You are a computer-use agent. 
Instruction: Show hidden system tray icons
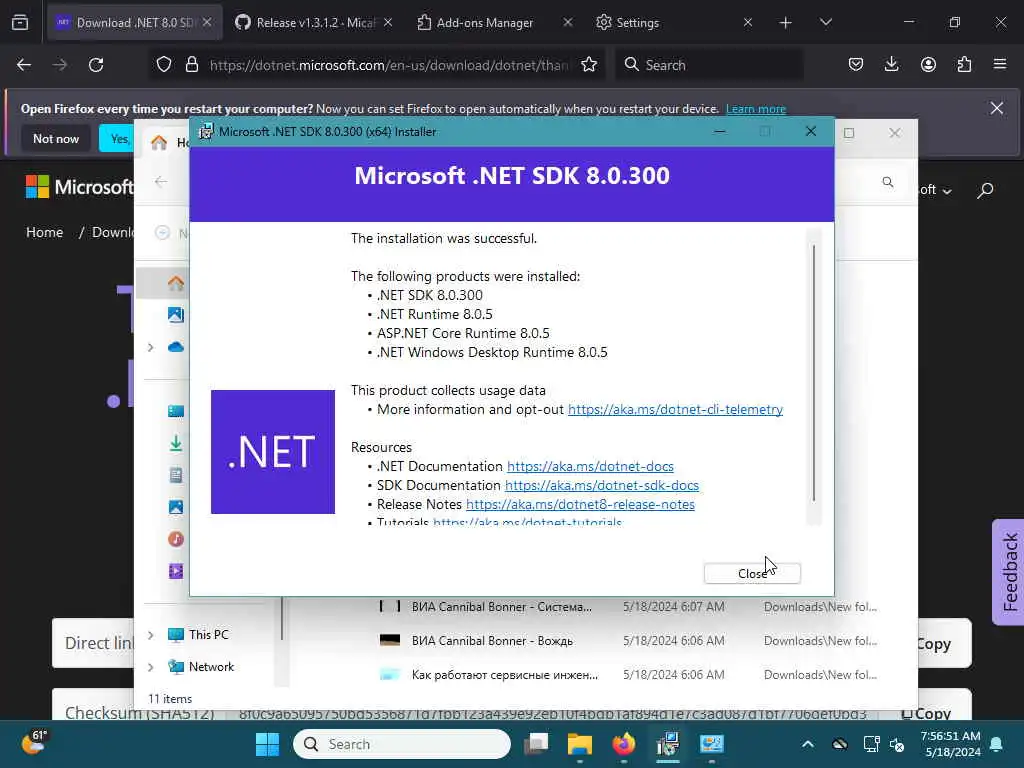(x=807, y=744)
